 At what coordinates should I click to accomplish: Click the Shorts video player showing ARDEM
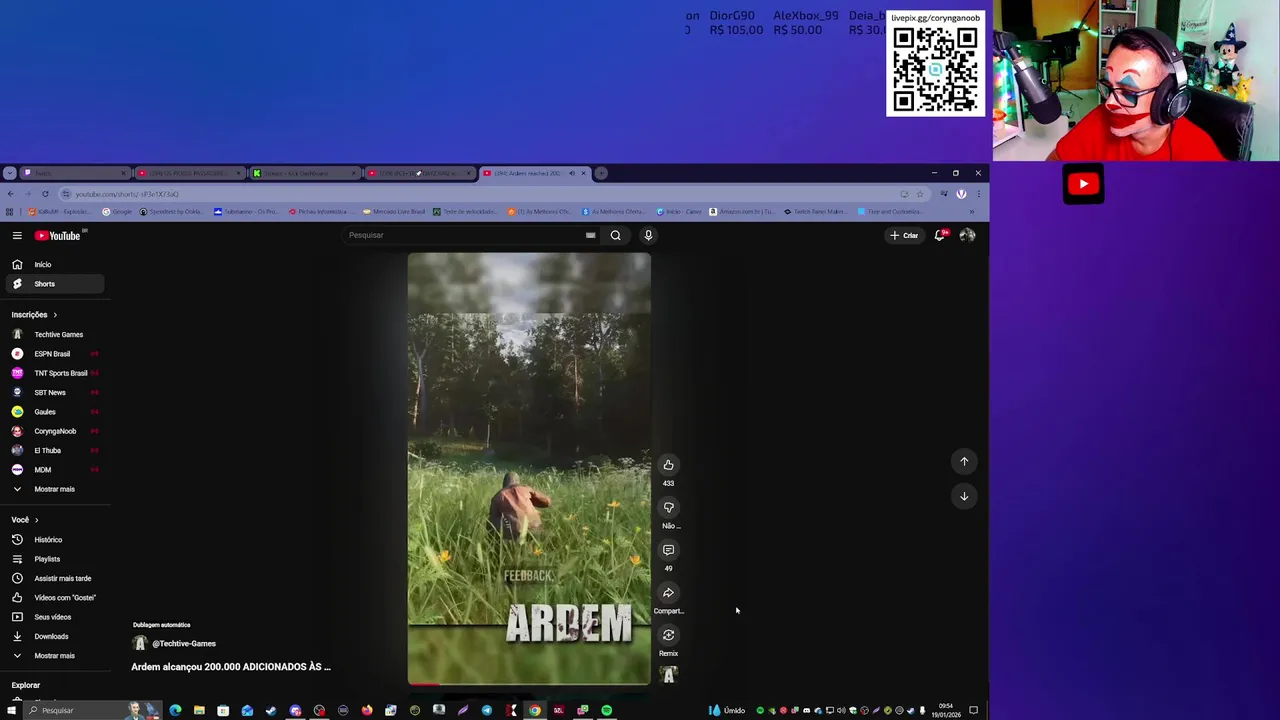coord(529,468)
